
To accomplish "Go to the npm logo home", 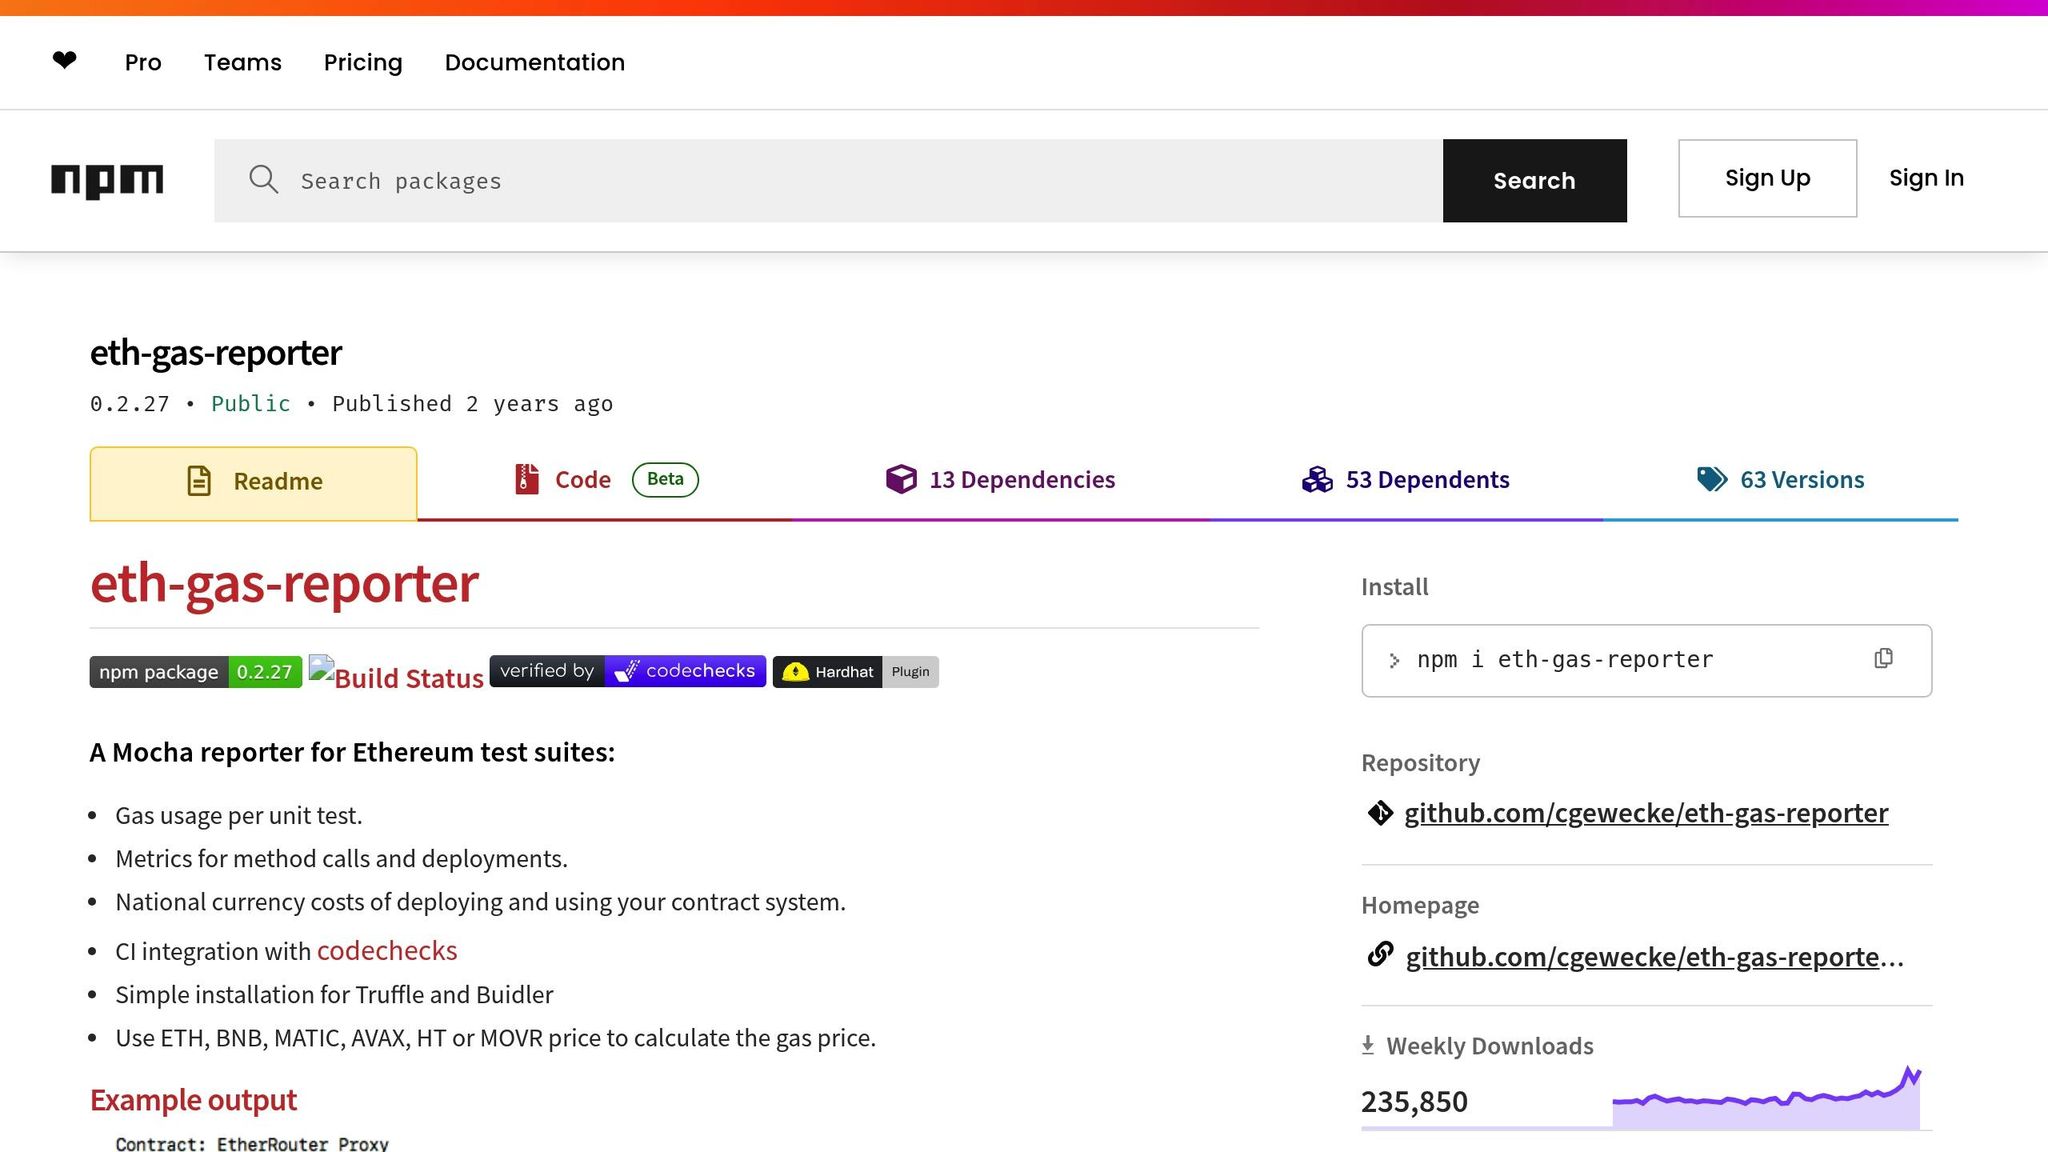I will [x=107, y=181].
